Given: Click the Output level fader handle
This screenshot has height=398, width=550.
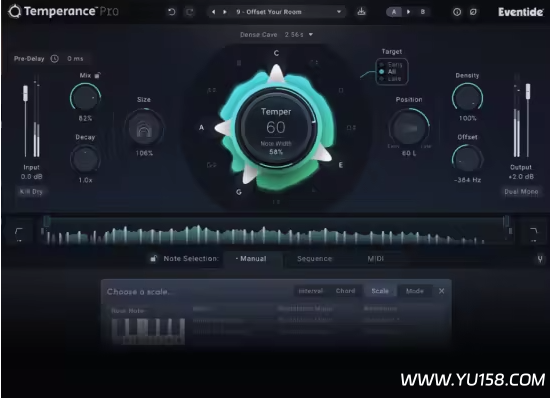Looking at the screenshot, I should (528, 91).
